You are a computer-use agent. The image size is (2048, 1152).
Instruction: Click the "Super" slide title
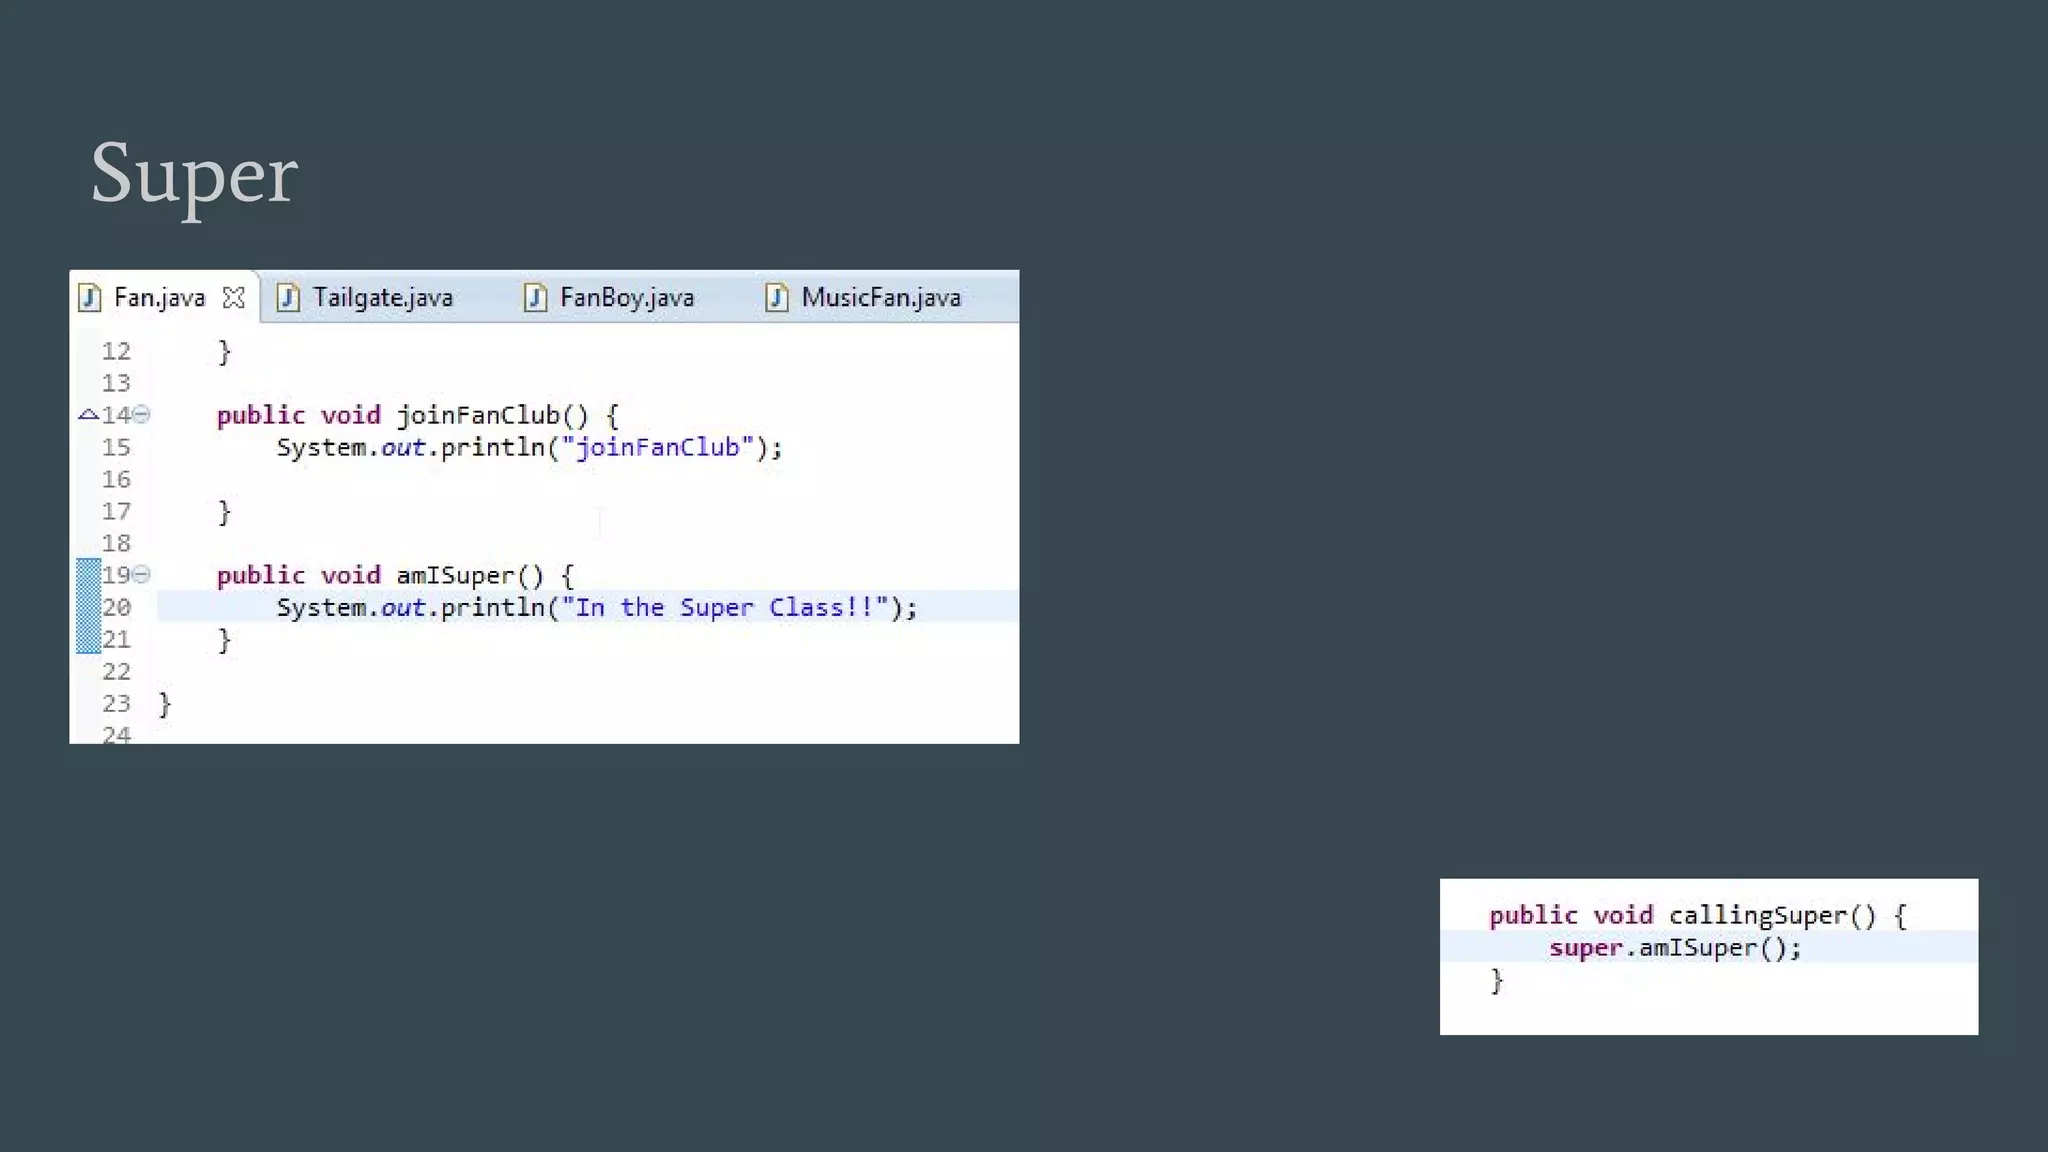(194, 174)
